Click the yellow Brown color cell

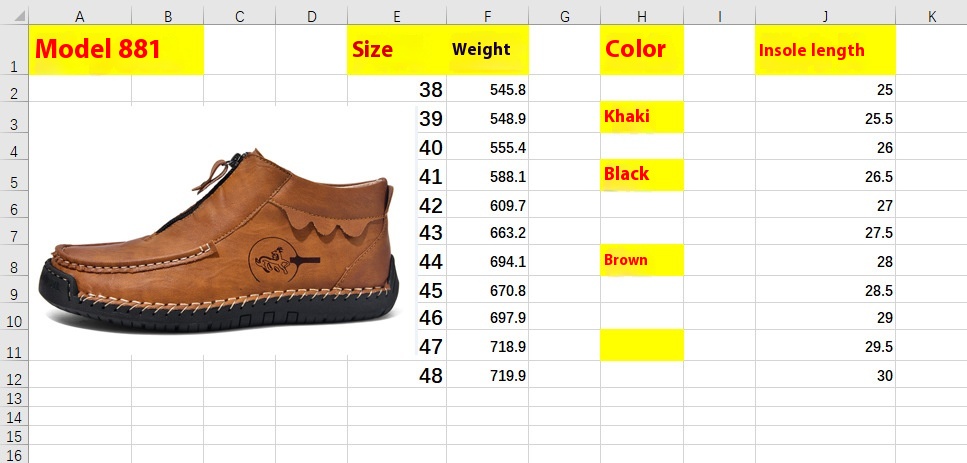[x=641, y=260]
